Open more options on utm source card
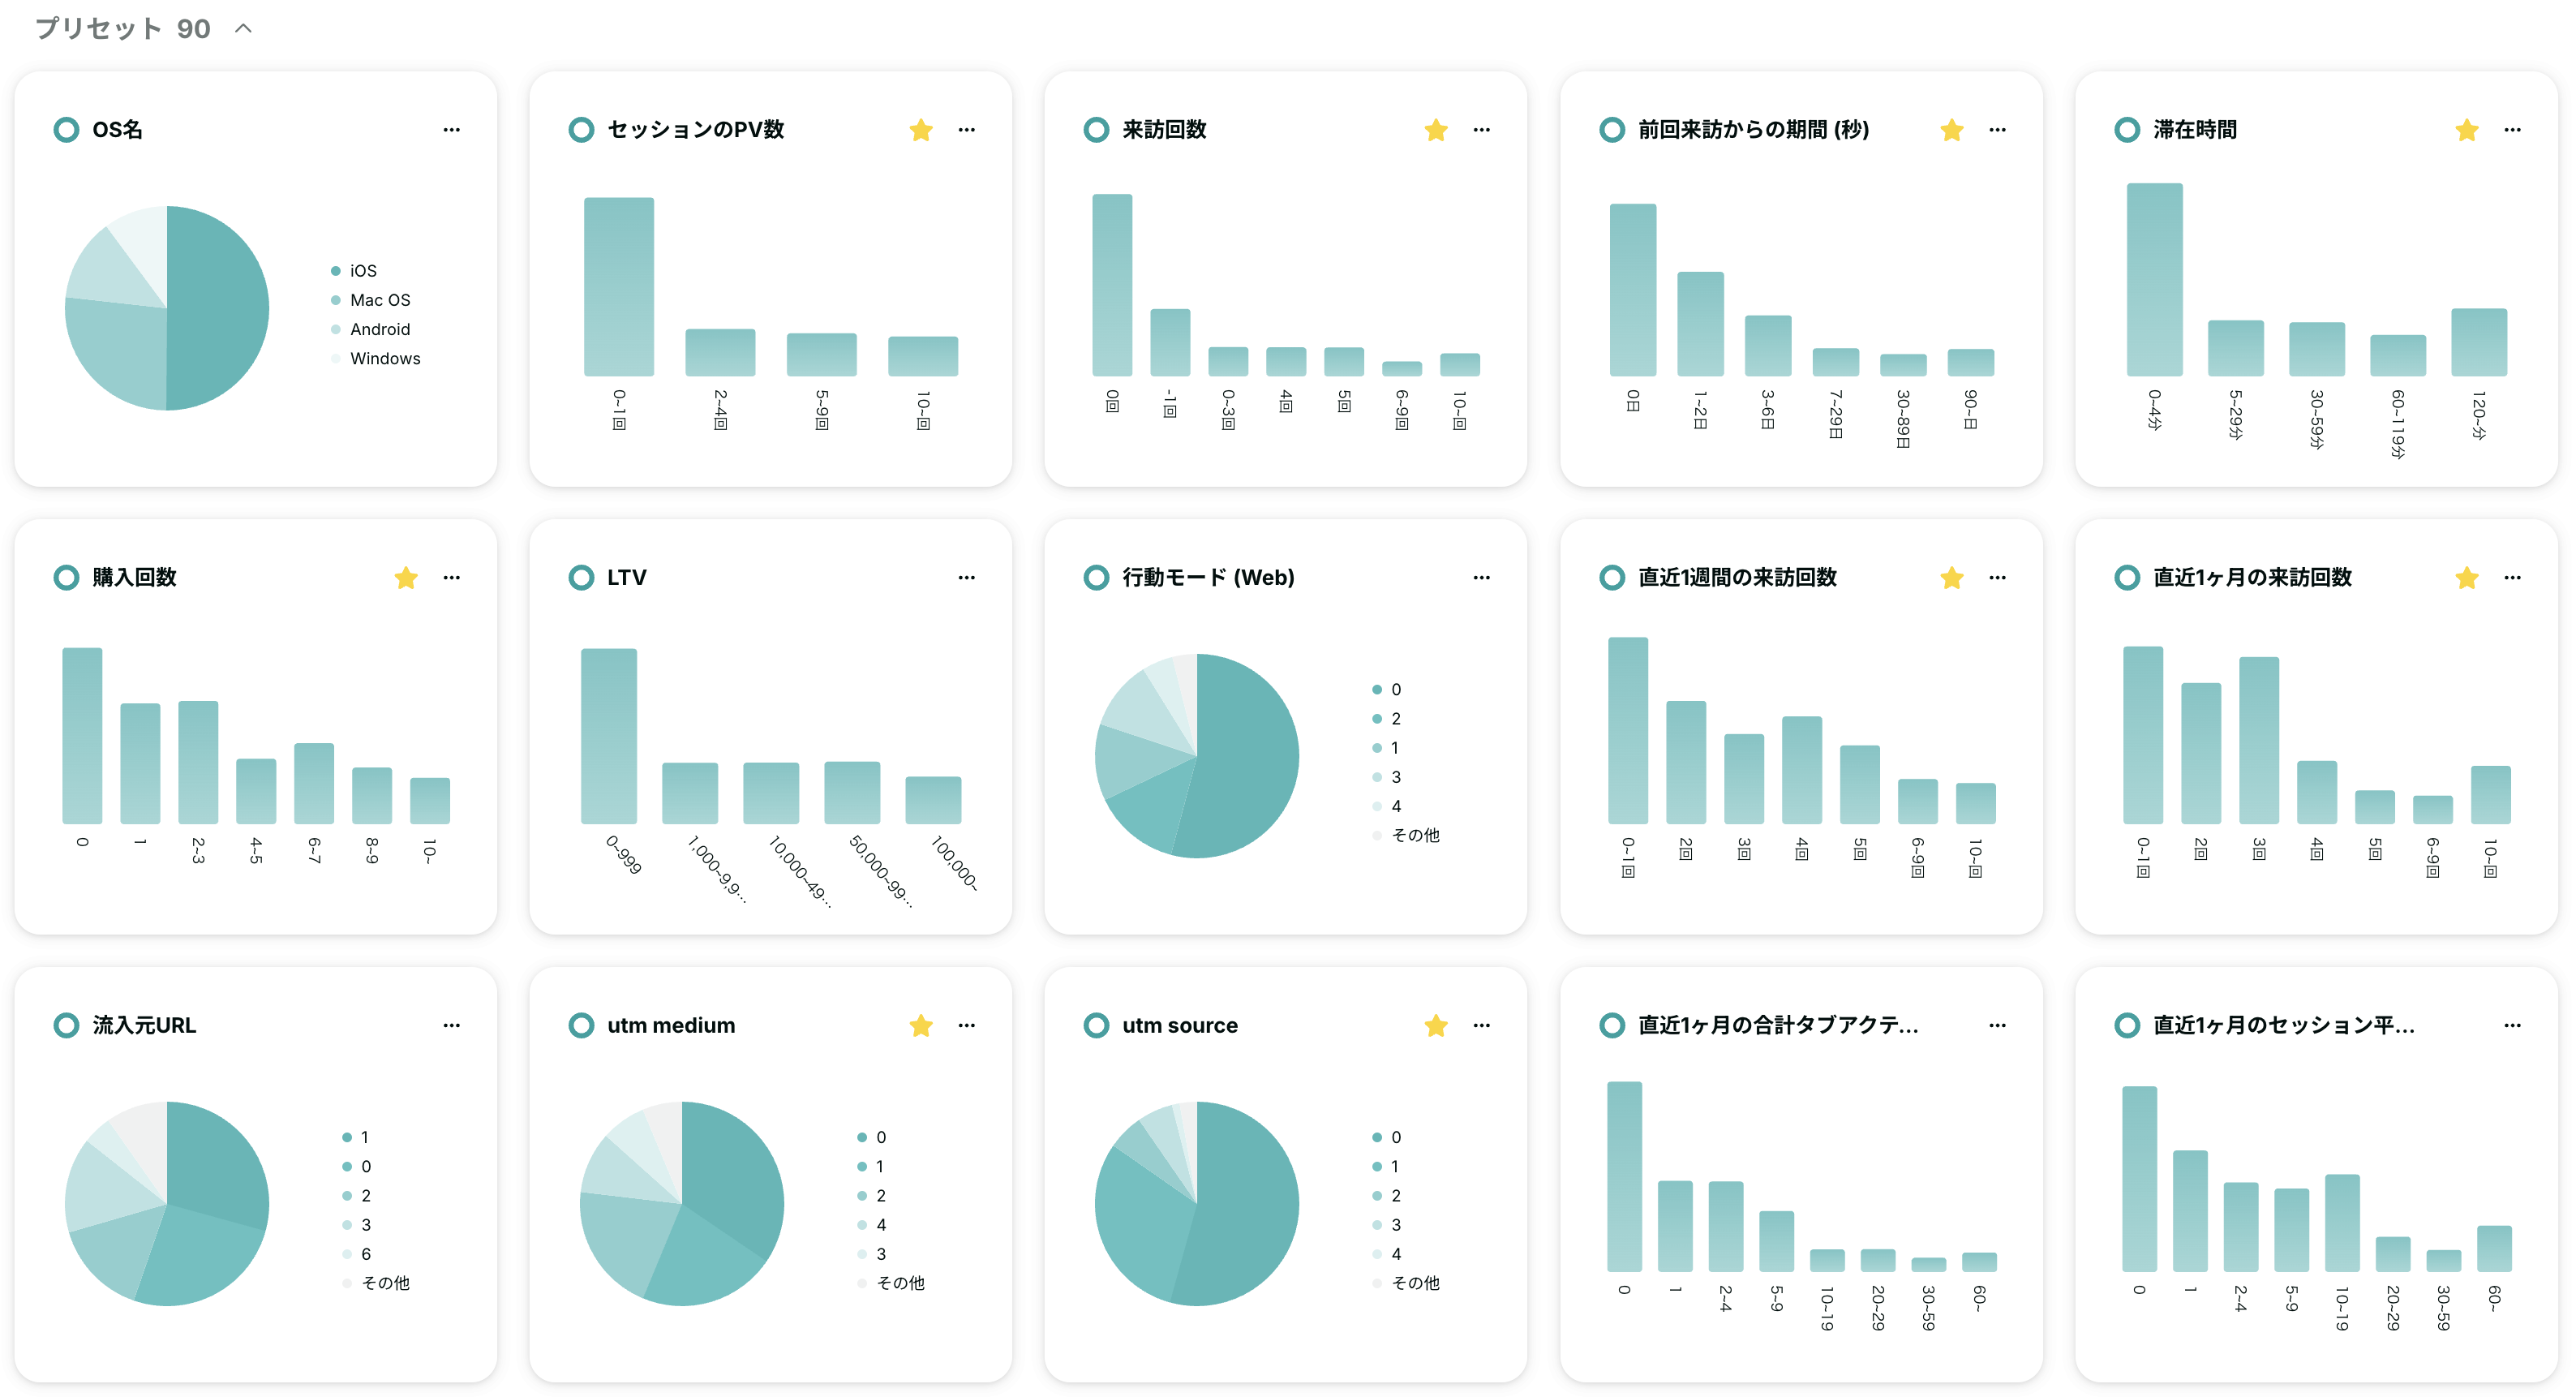 (x=1481, y=1026)
